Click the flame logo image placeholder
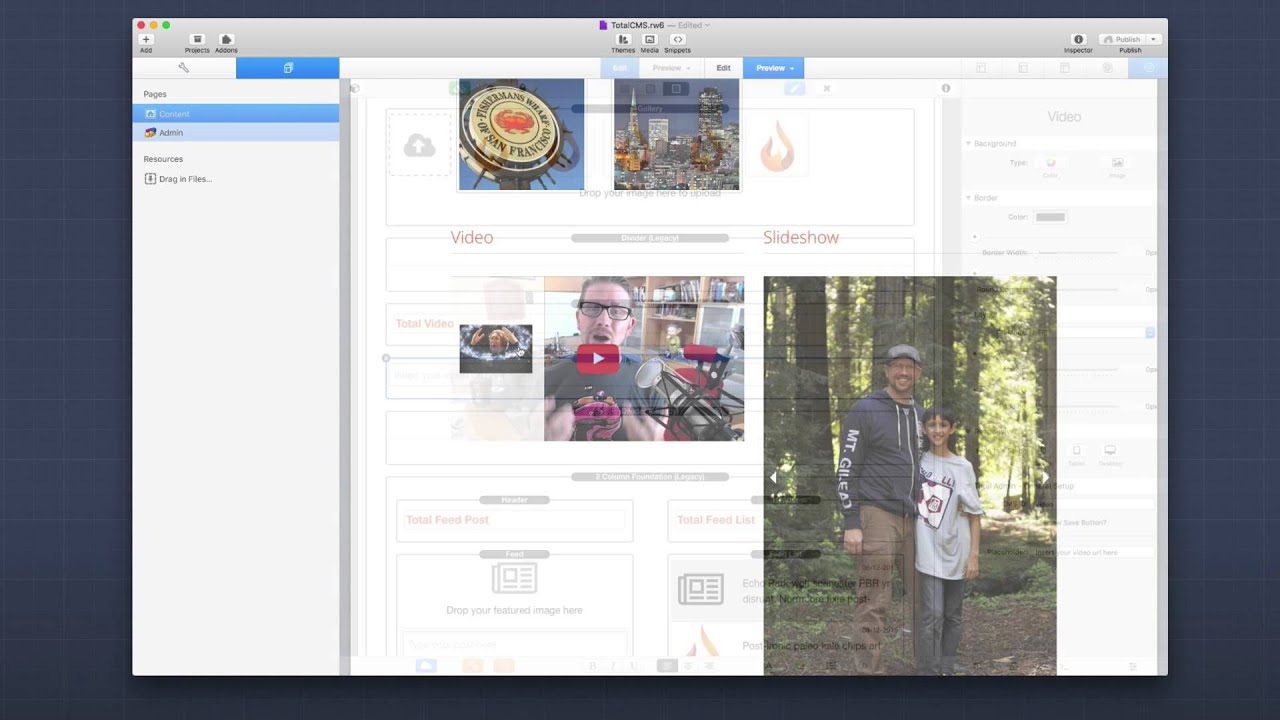Image resolution: width=1280 pixels, height=720 pixels. coord(776,147)
